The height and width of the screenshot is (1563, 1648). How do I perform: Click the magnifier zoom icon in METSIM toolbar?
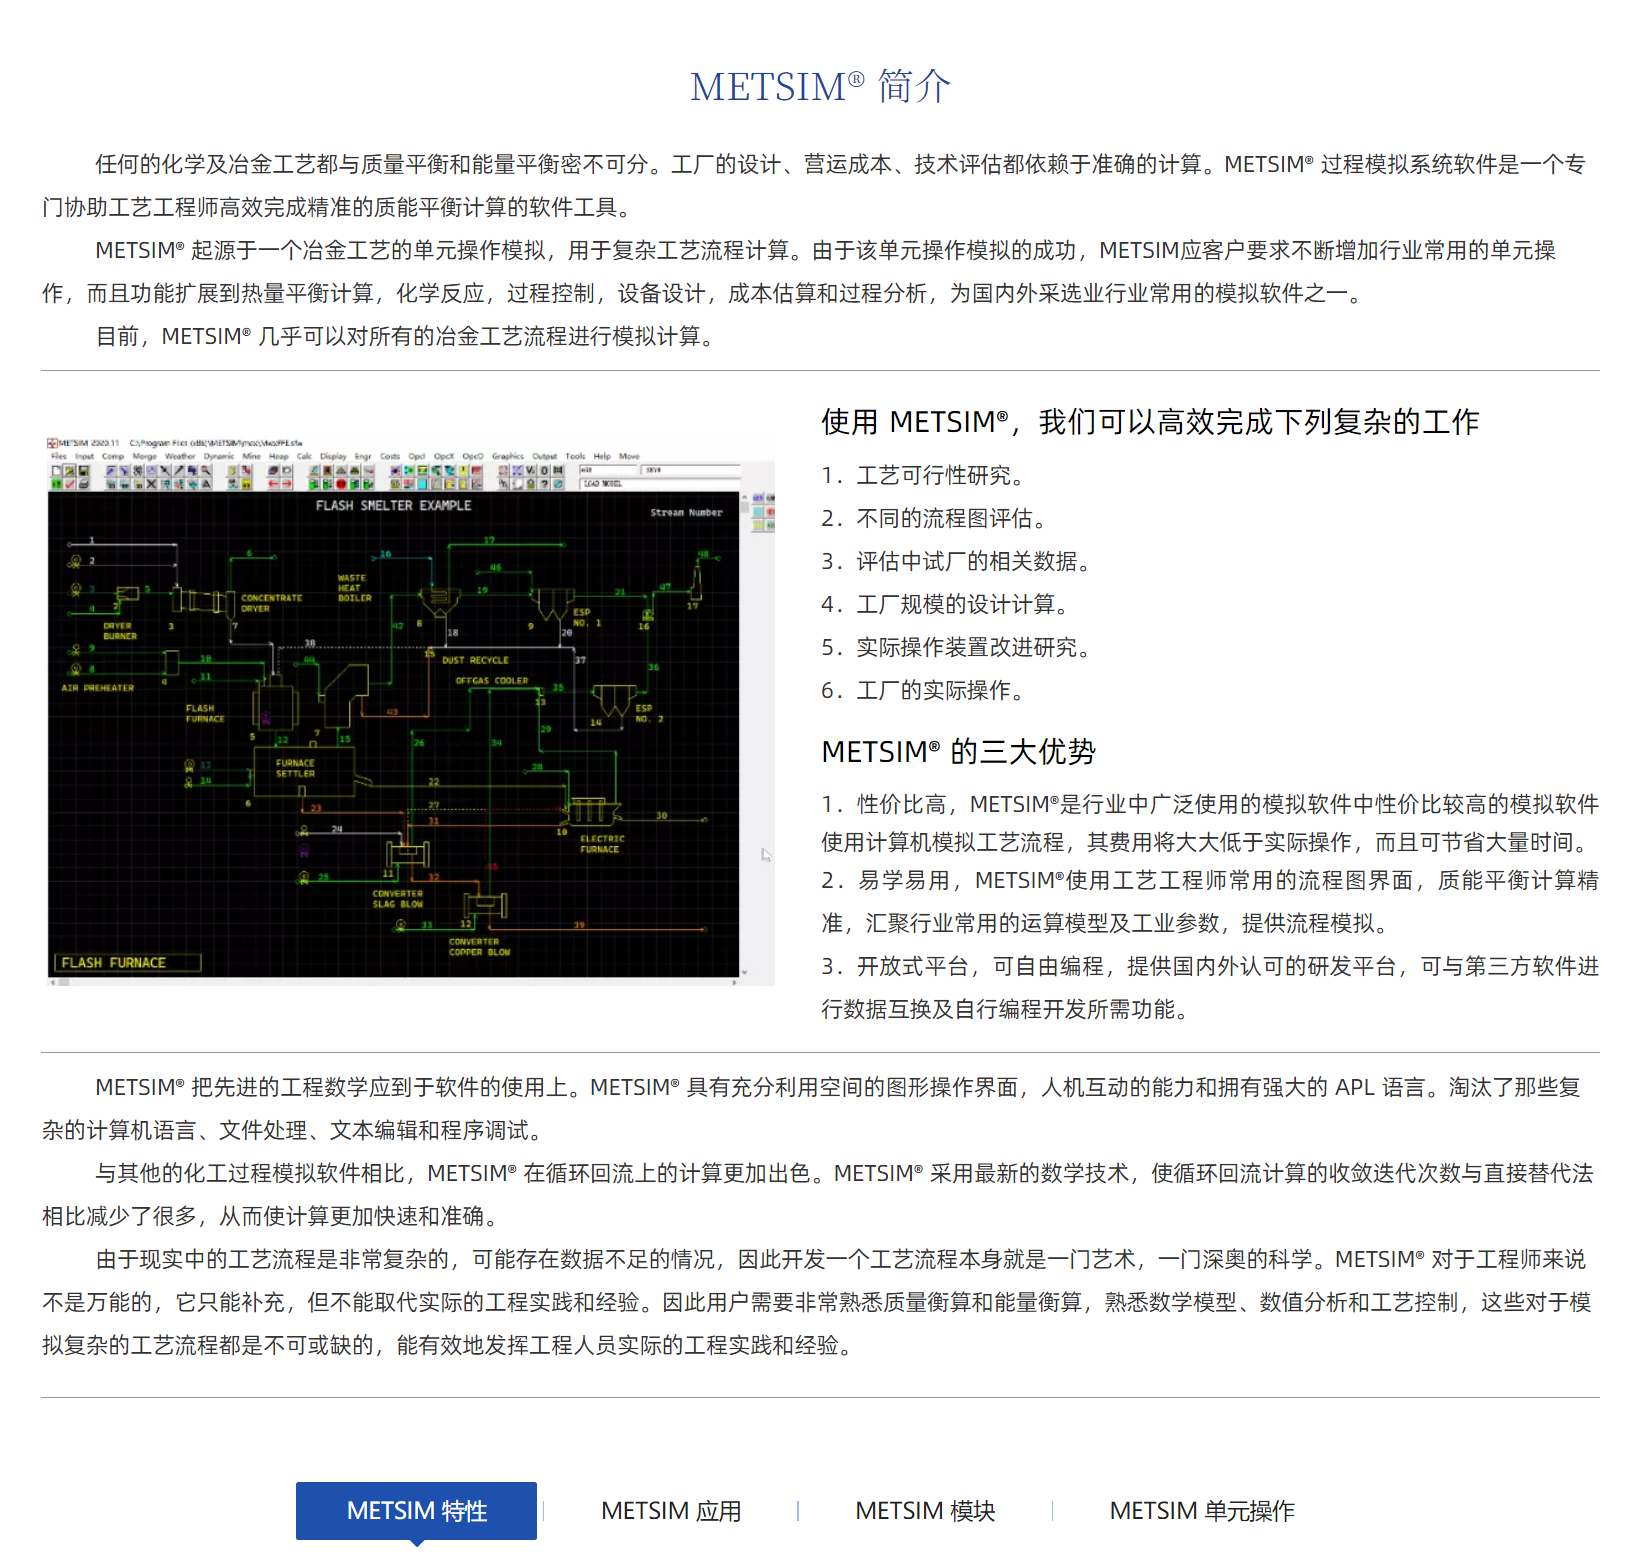point(205,471)
